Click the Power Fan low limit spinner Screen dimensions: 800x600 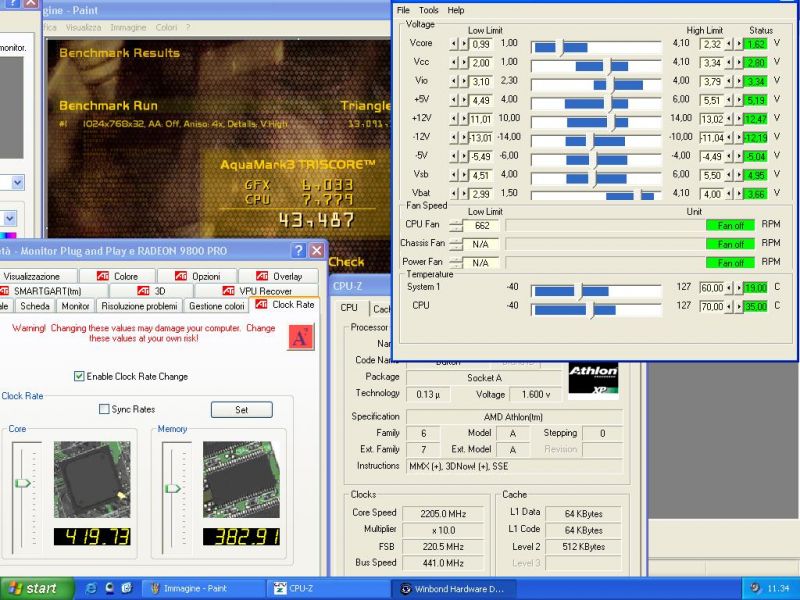coord(456,263)
